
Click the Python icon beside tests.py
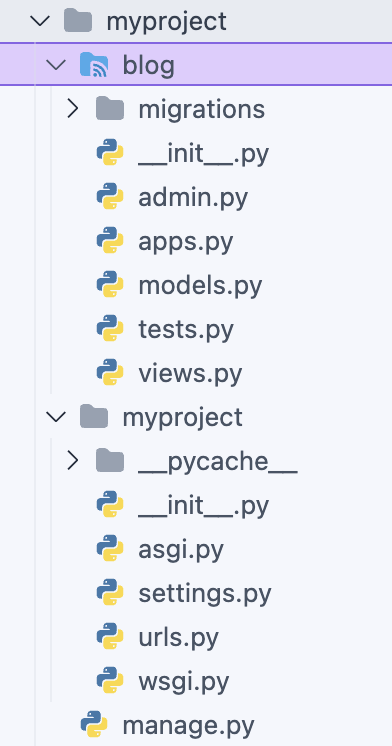point(110,329)
